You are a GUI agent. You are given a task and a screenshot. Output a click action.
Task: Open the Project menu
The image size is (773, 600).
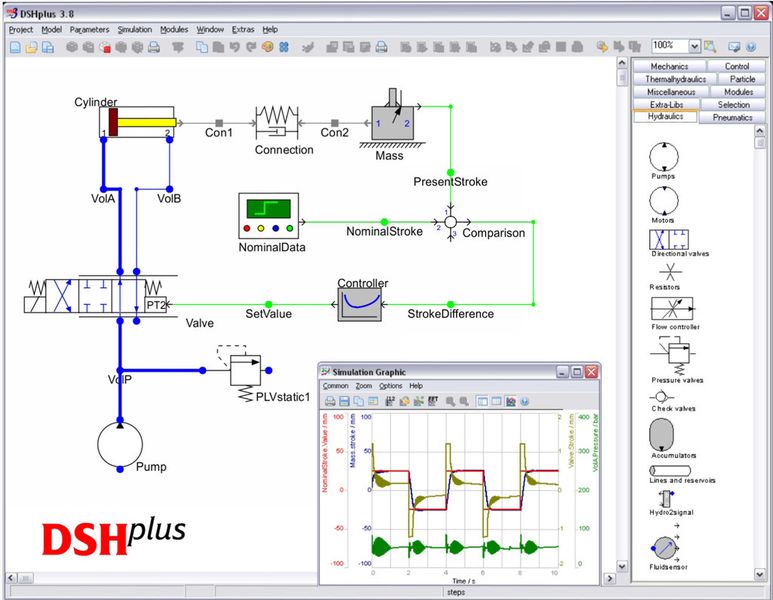(x=21, y=30)
